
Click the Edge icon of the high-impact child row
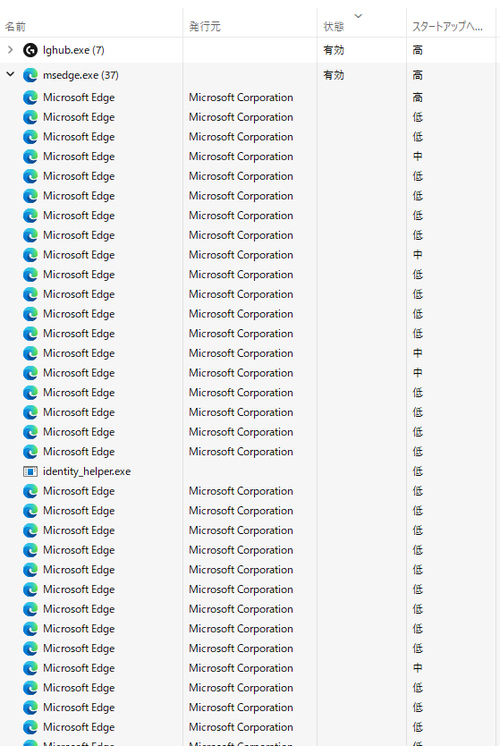click(x=30, y=98)
